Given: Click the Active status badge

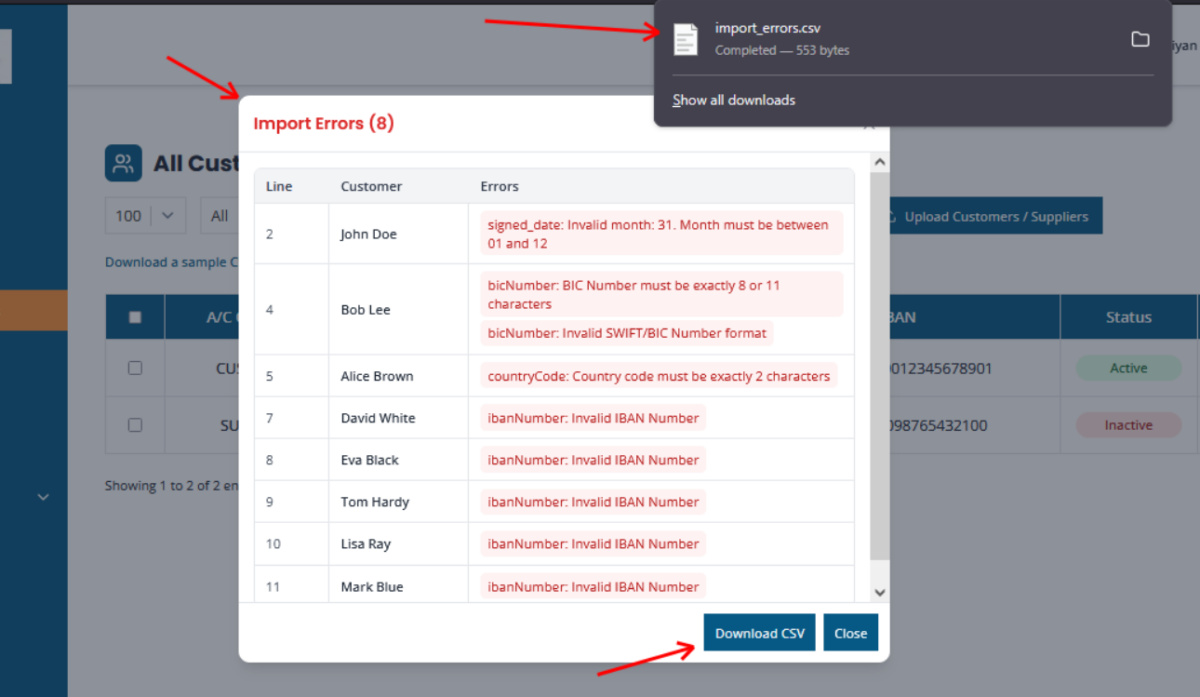Looking at the screenshot, I should (1128, 368).
